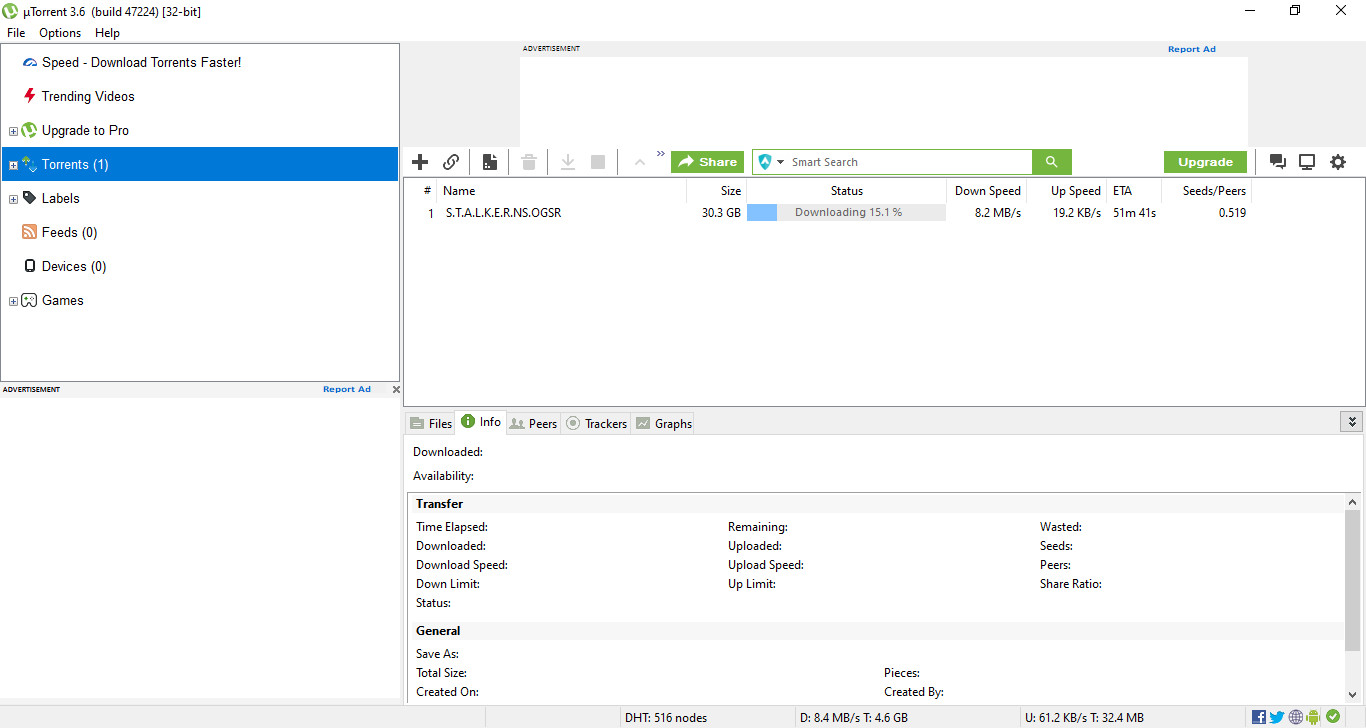Switch to the Peers tab

tap(534, 424)
